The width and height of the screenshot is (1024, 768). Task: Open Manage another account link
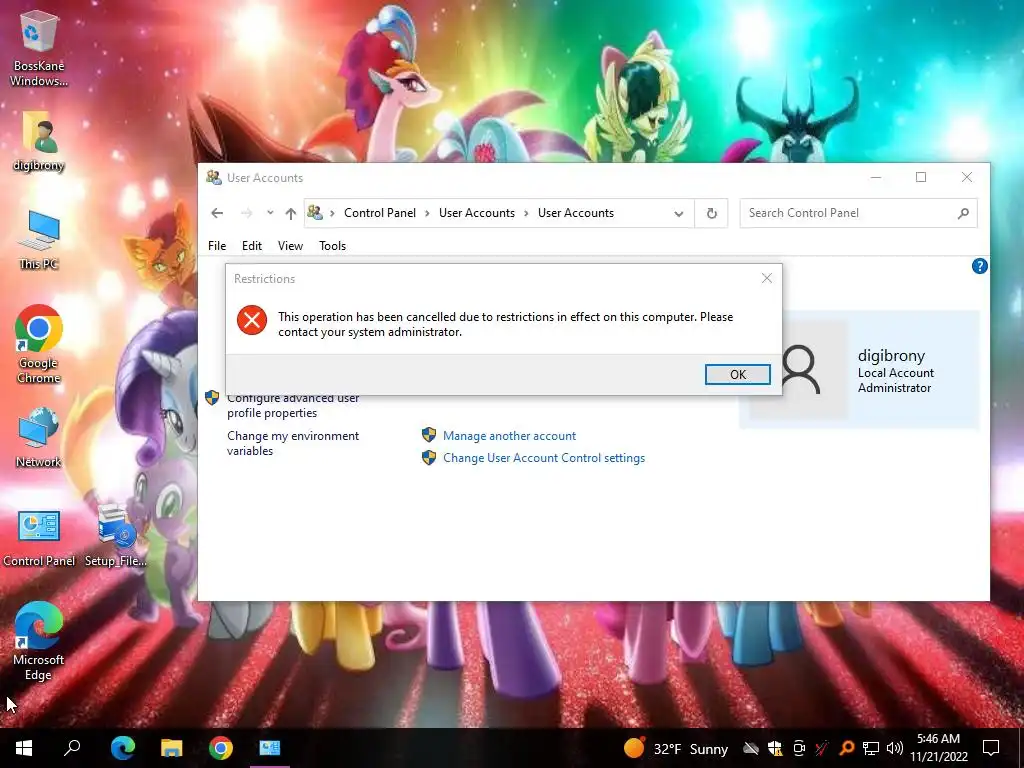pyautogui.click(x=509, y=436)
